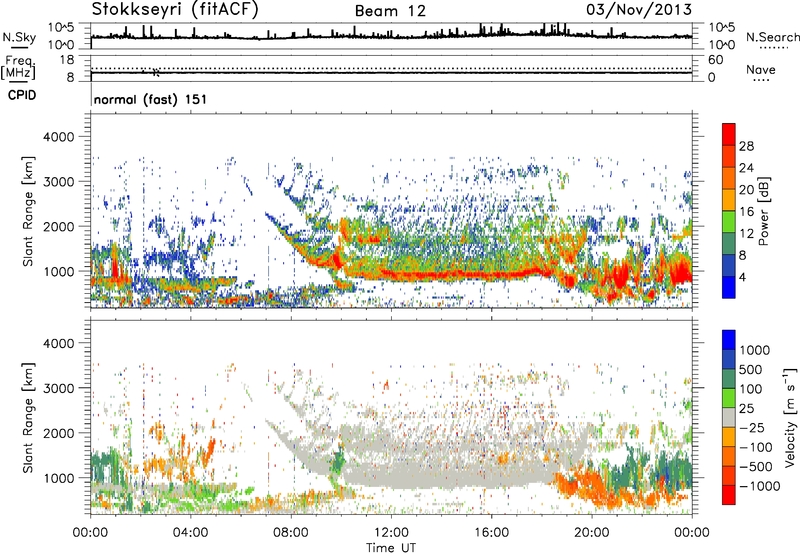Screen dimensions: 800x554
Task: Click the power panel "Slant Range [km]" label
Action: click(x=28, y=211)
